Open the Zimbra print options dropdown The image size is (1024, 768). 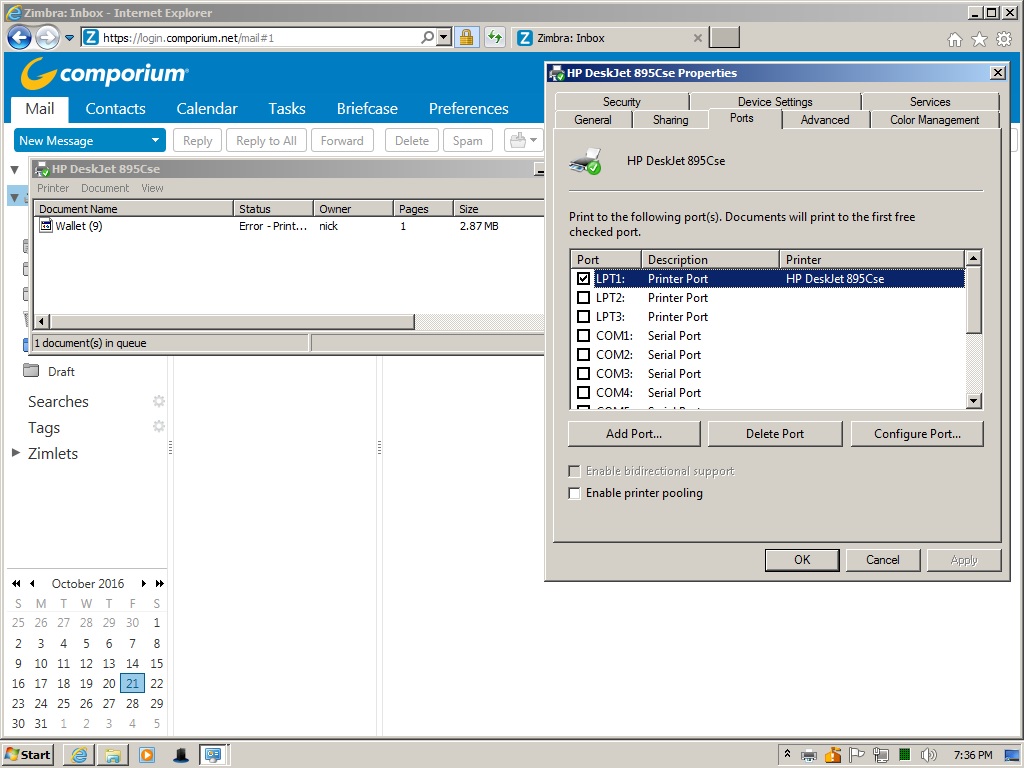pos(534,140)
